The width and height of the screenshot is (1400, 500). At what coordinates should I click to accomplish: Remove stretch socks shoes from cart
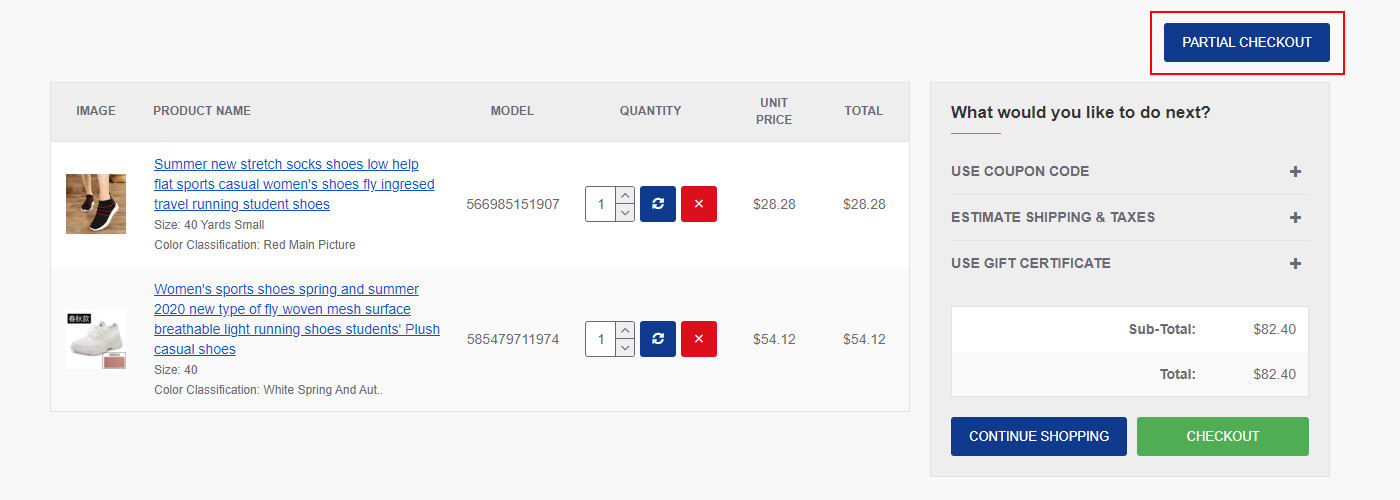point(699,204)
